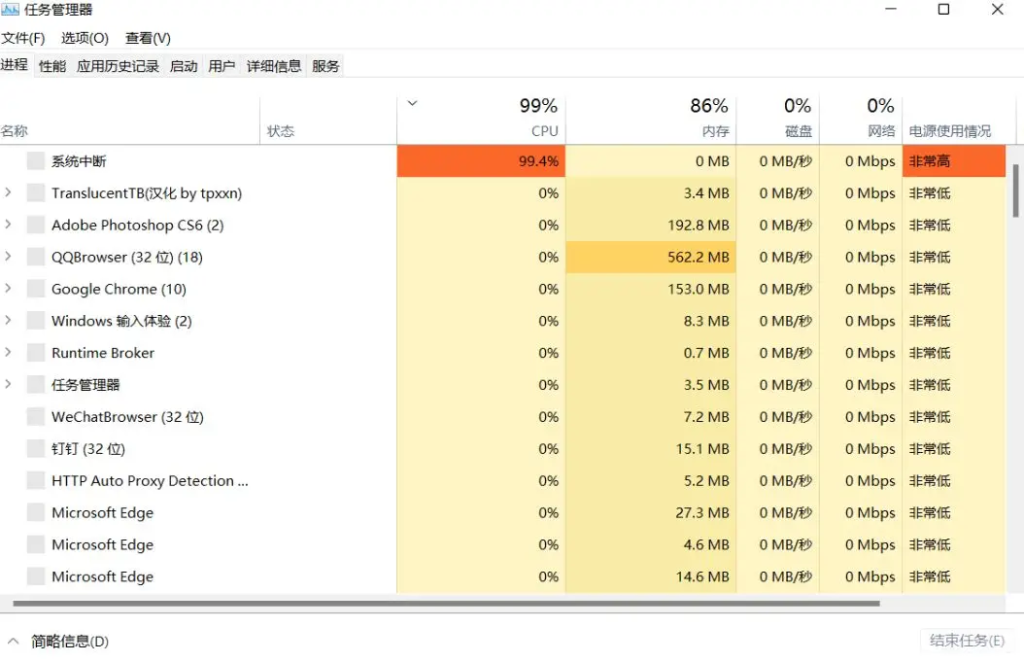Sort processes by 内存 column header

pyautogui.click(x=651, y=118)
